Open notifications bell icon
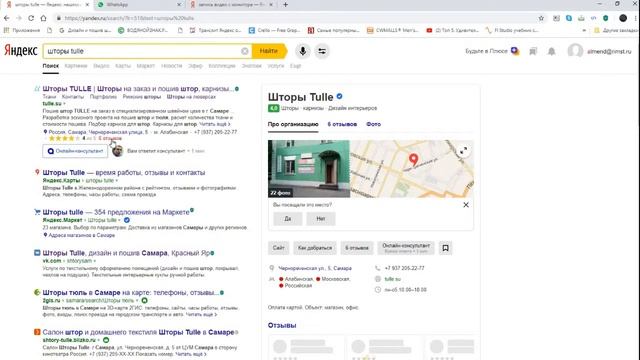The width and height of the screenshot is (640, 360). click(x=551, y=51)
